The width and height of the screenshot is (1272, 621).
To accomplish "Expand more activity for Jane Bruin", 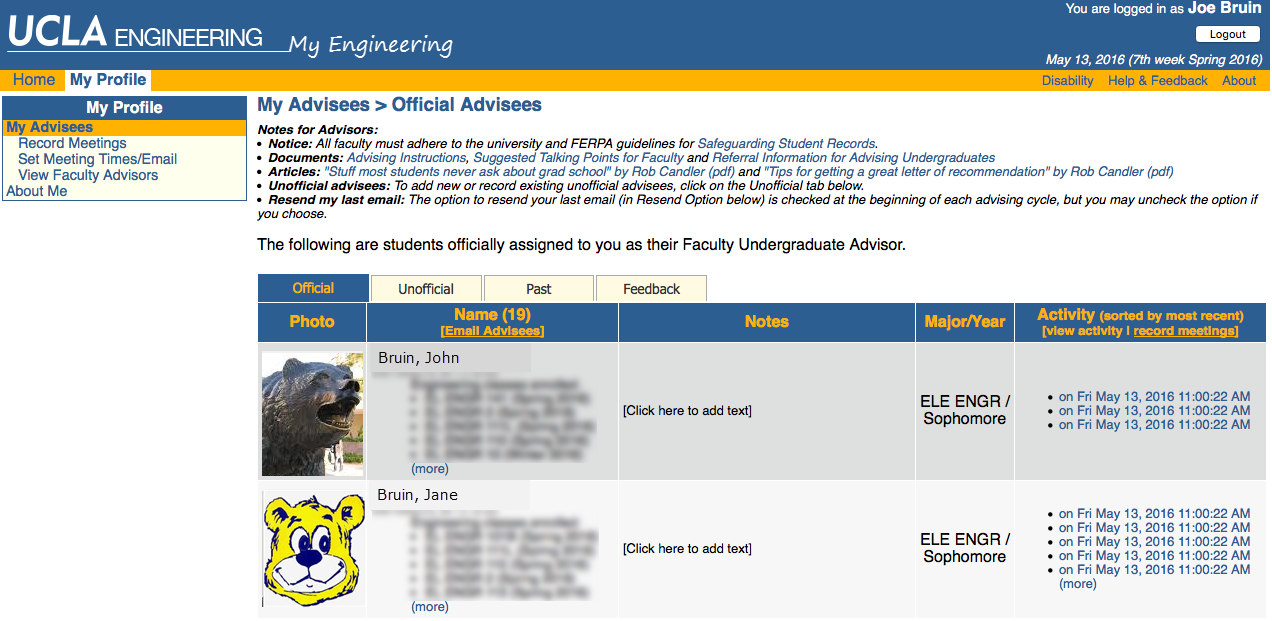I will click(x=1078, y=584).
